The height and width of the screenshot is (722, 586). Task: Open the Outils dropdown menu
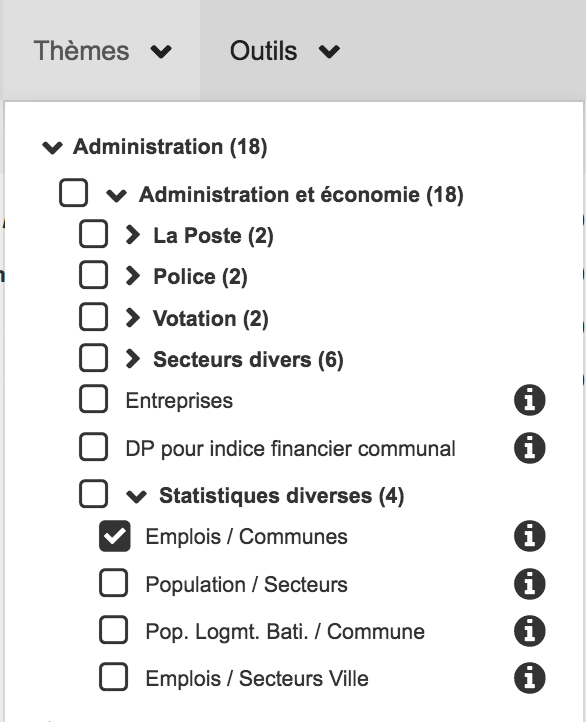pos(284,51)
